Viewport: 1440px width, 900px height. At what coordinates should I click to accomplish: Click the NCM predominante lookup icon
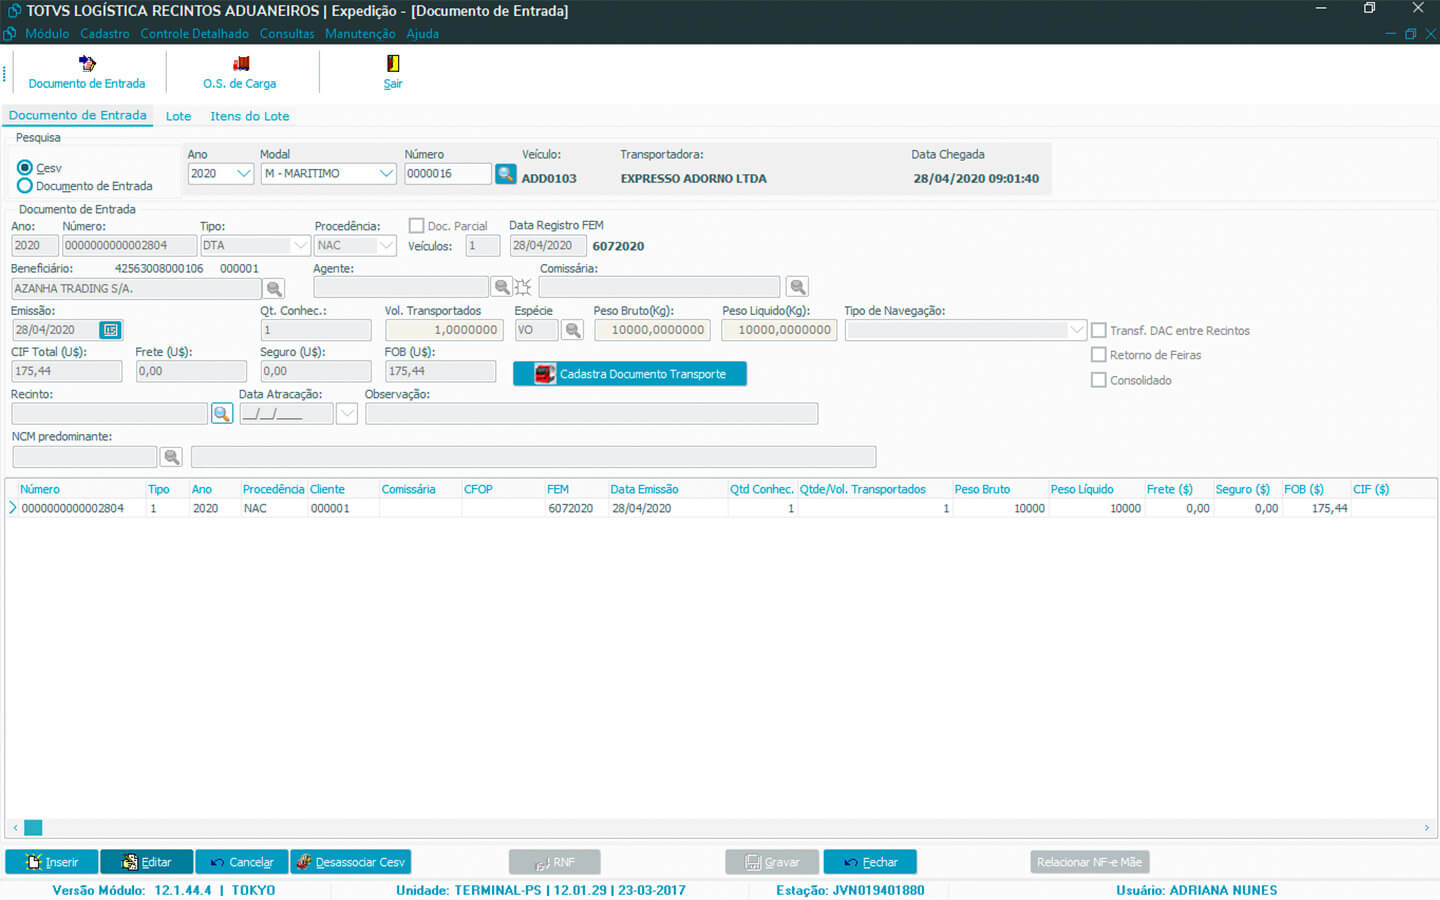172,457
